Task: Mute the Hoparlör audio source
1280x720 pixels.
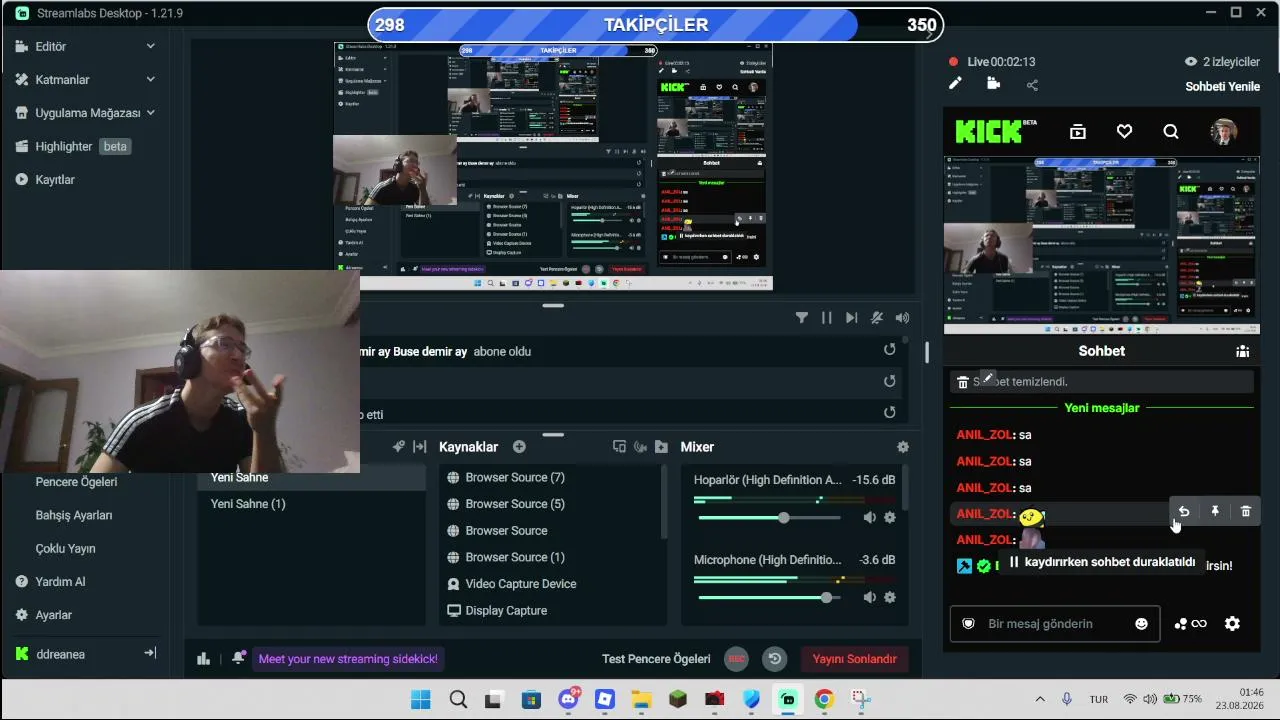Action: (x=869, y=518)
